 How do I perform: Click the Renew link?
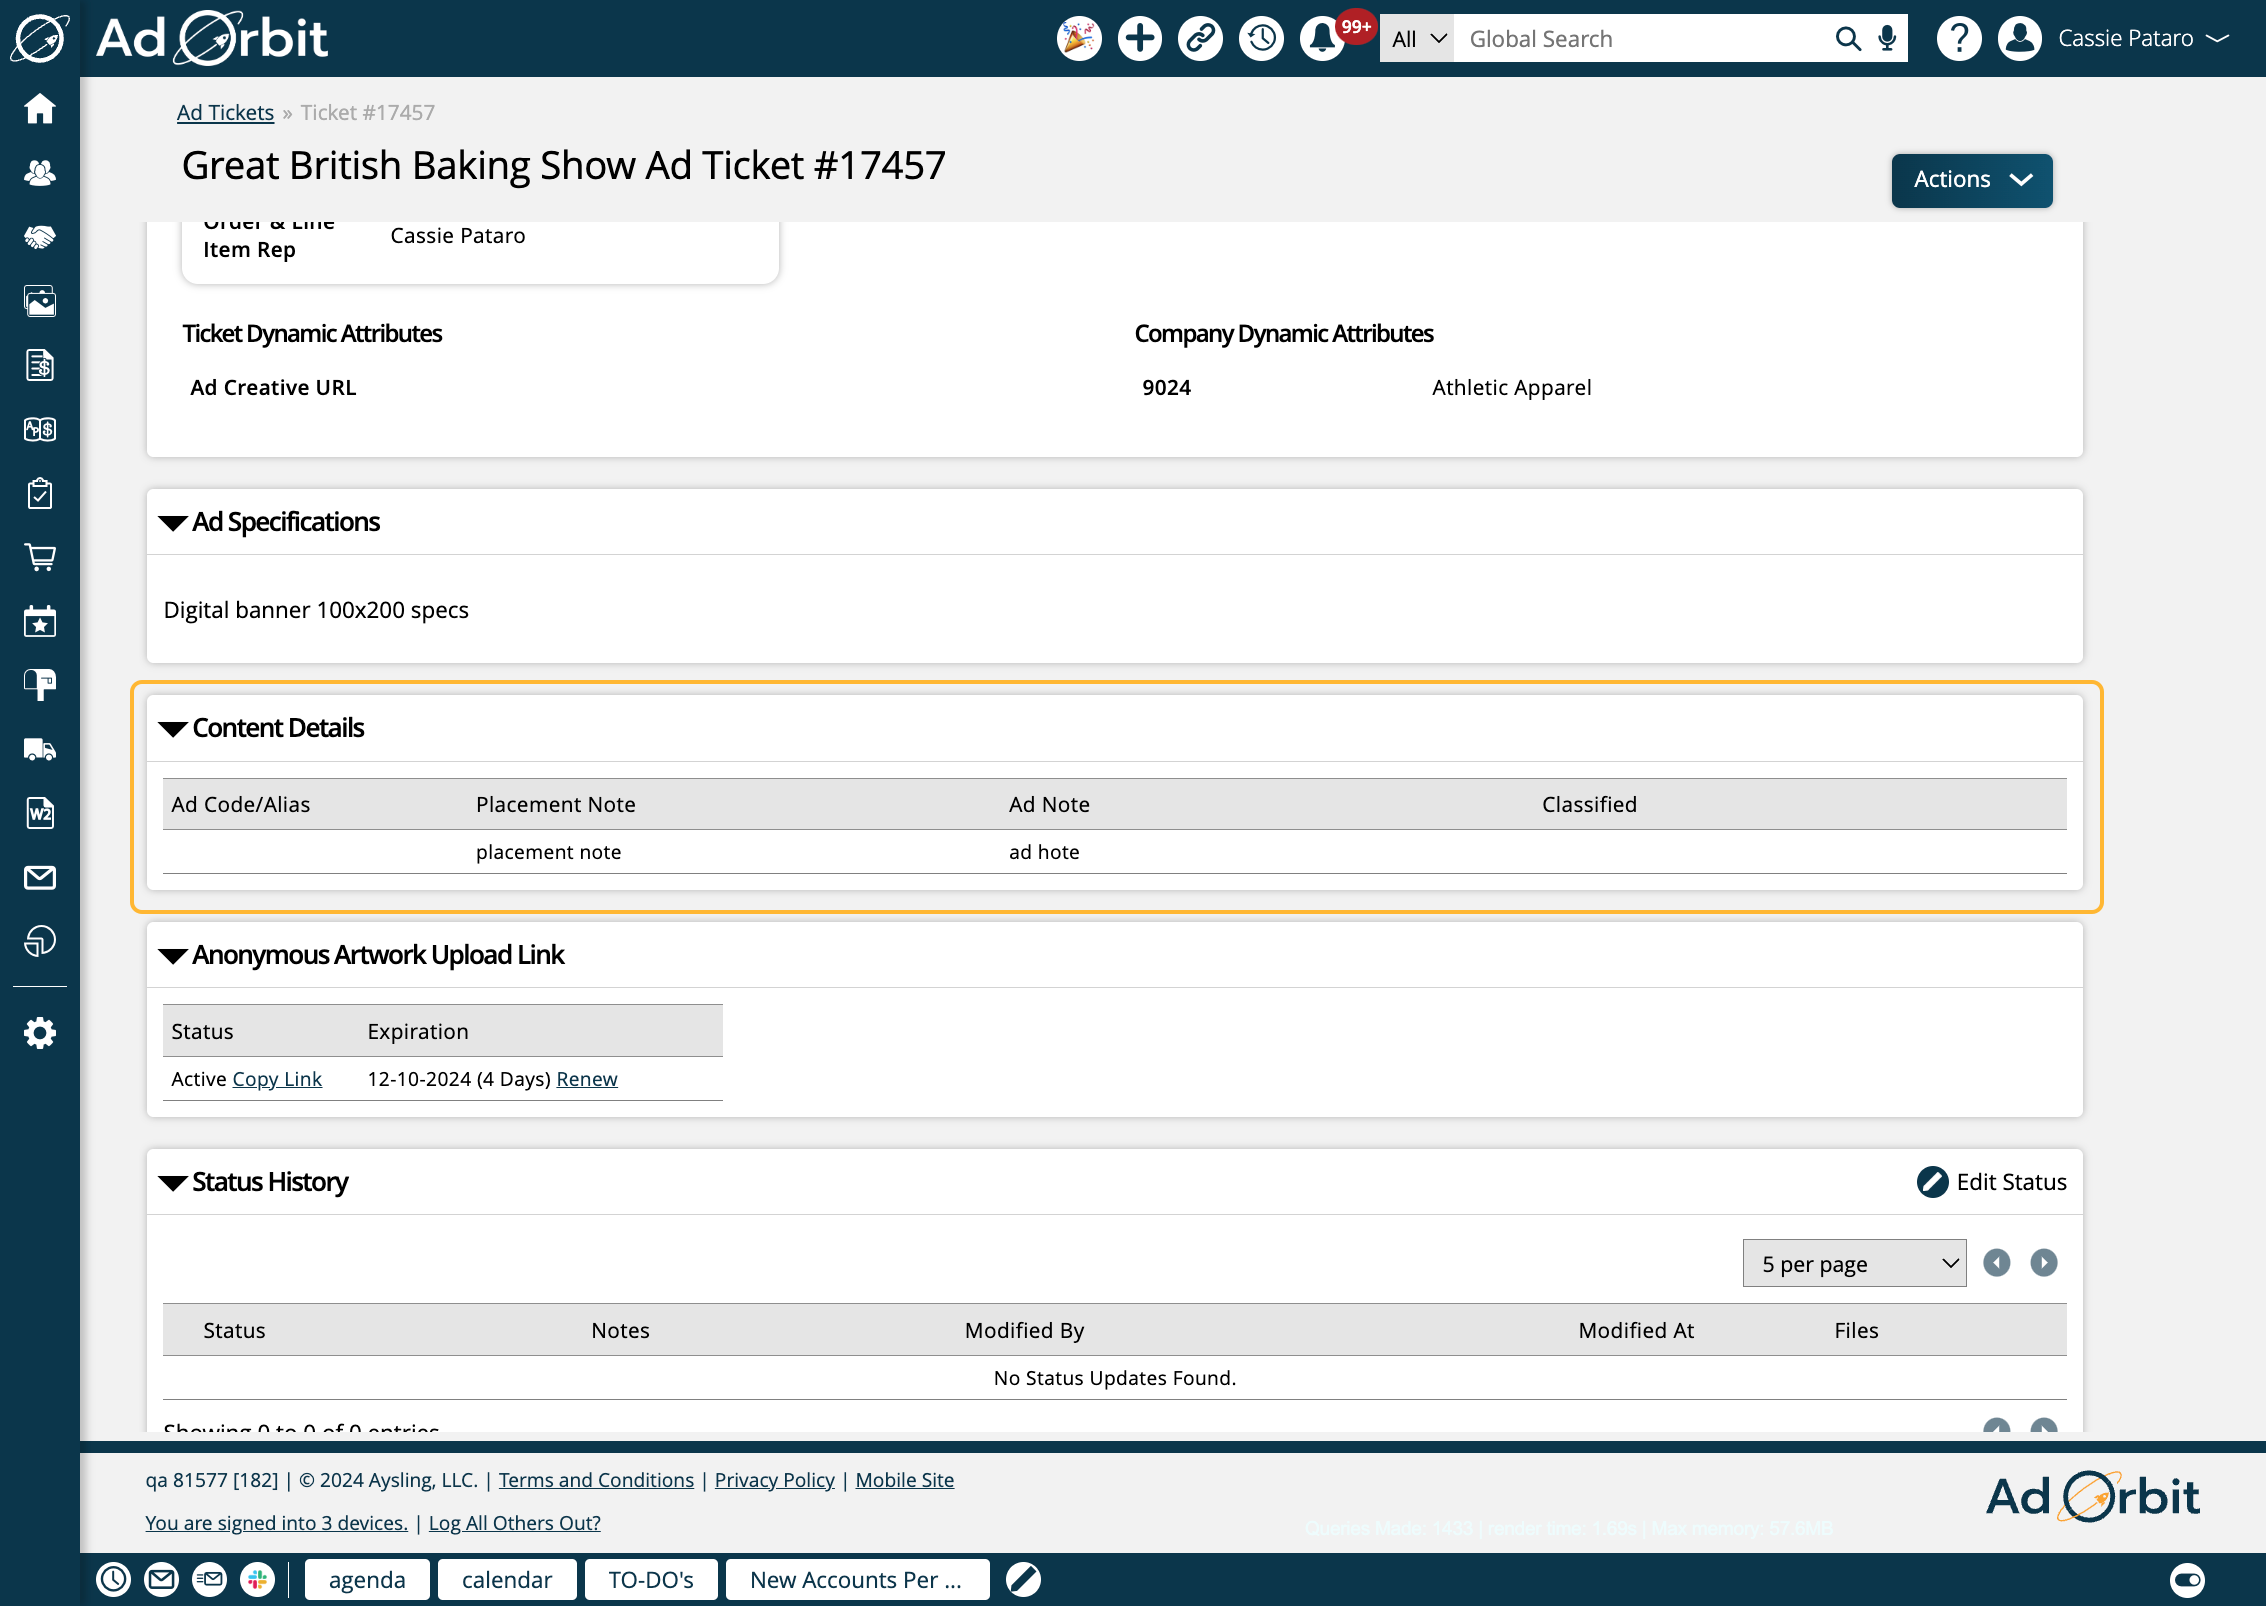point(587,1079)
